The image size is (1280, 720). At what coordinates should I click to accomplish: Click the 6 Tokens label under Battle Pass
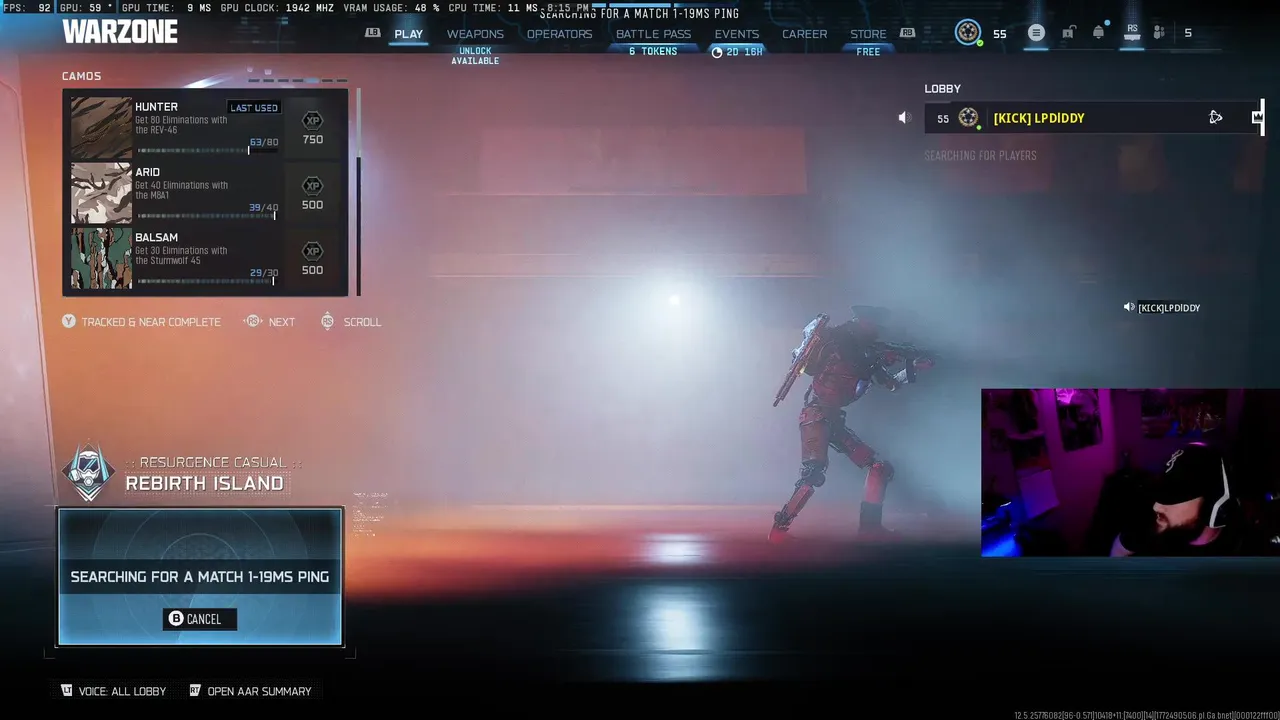(653, 52)
